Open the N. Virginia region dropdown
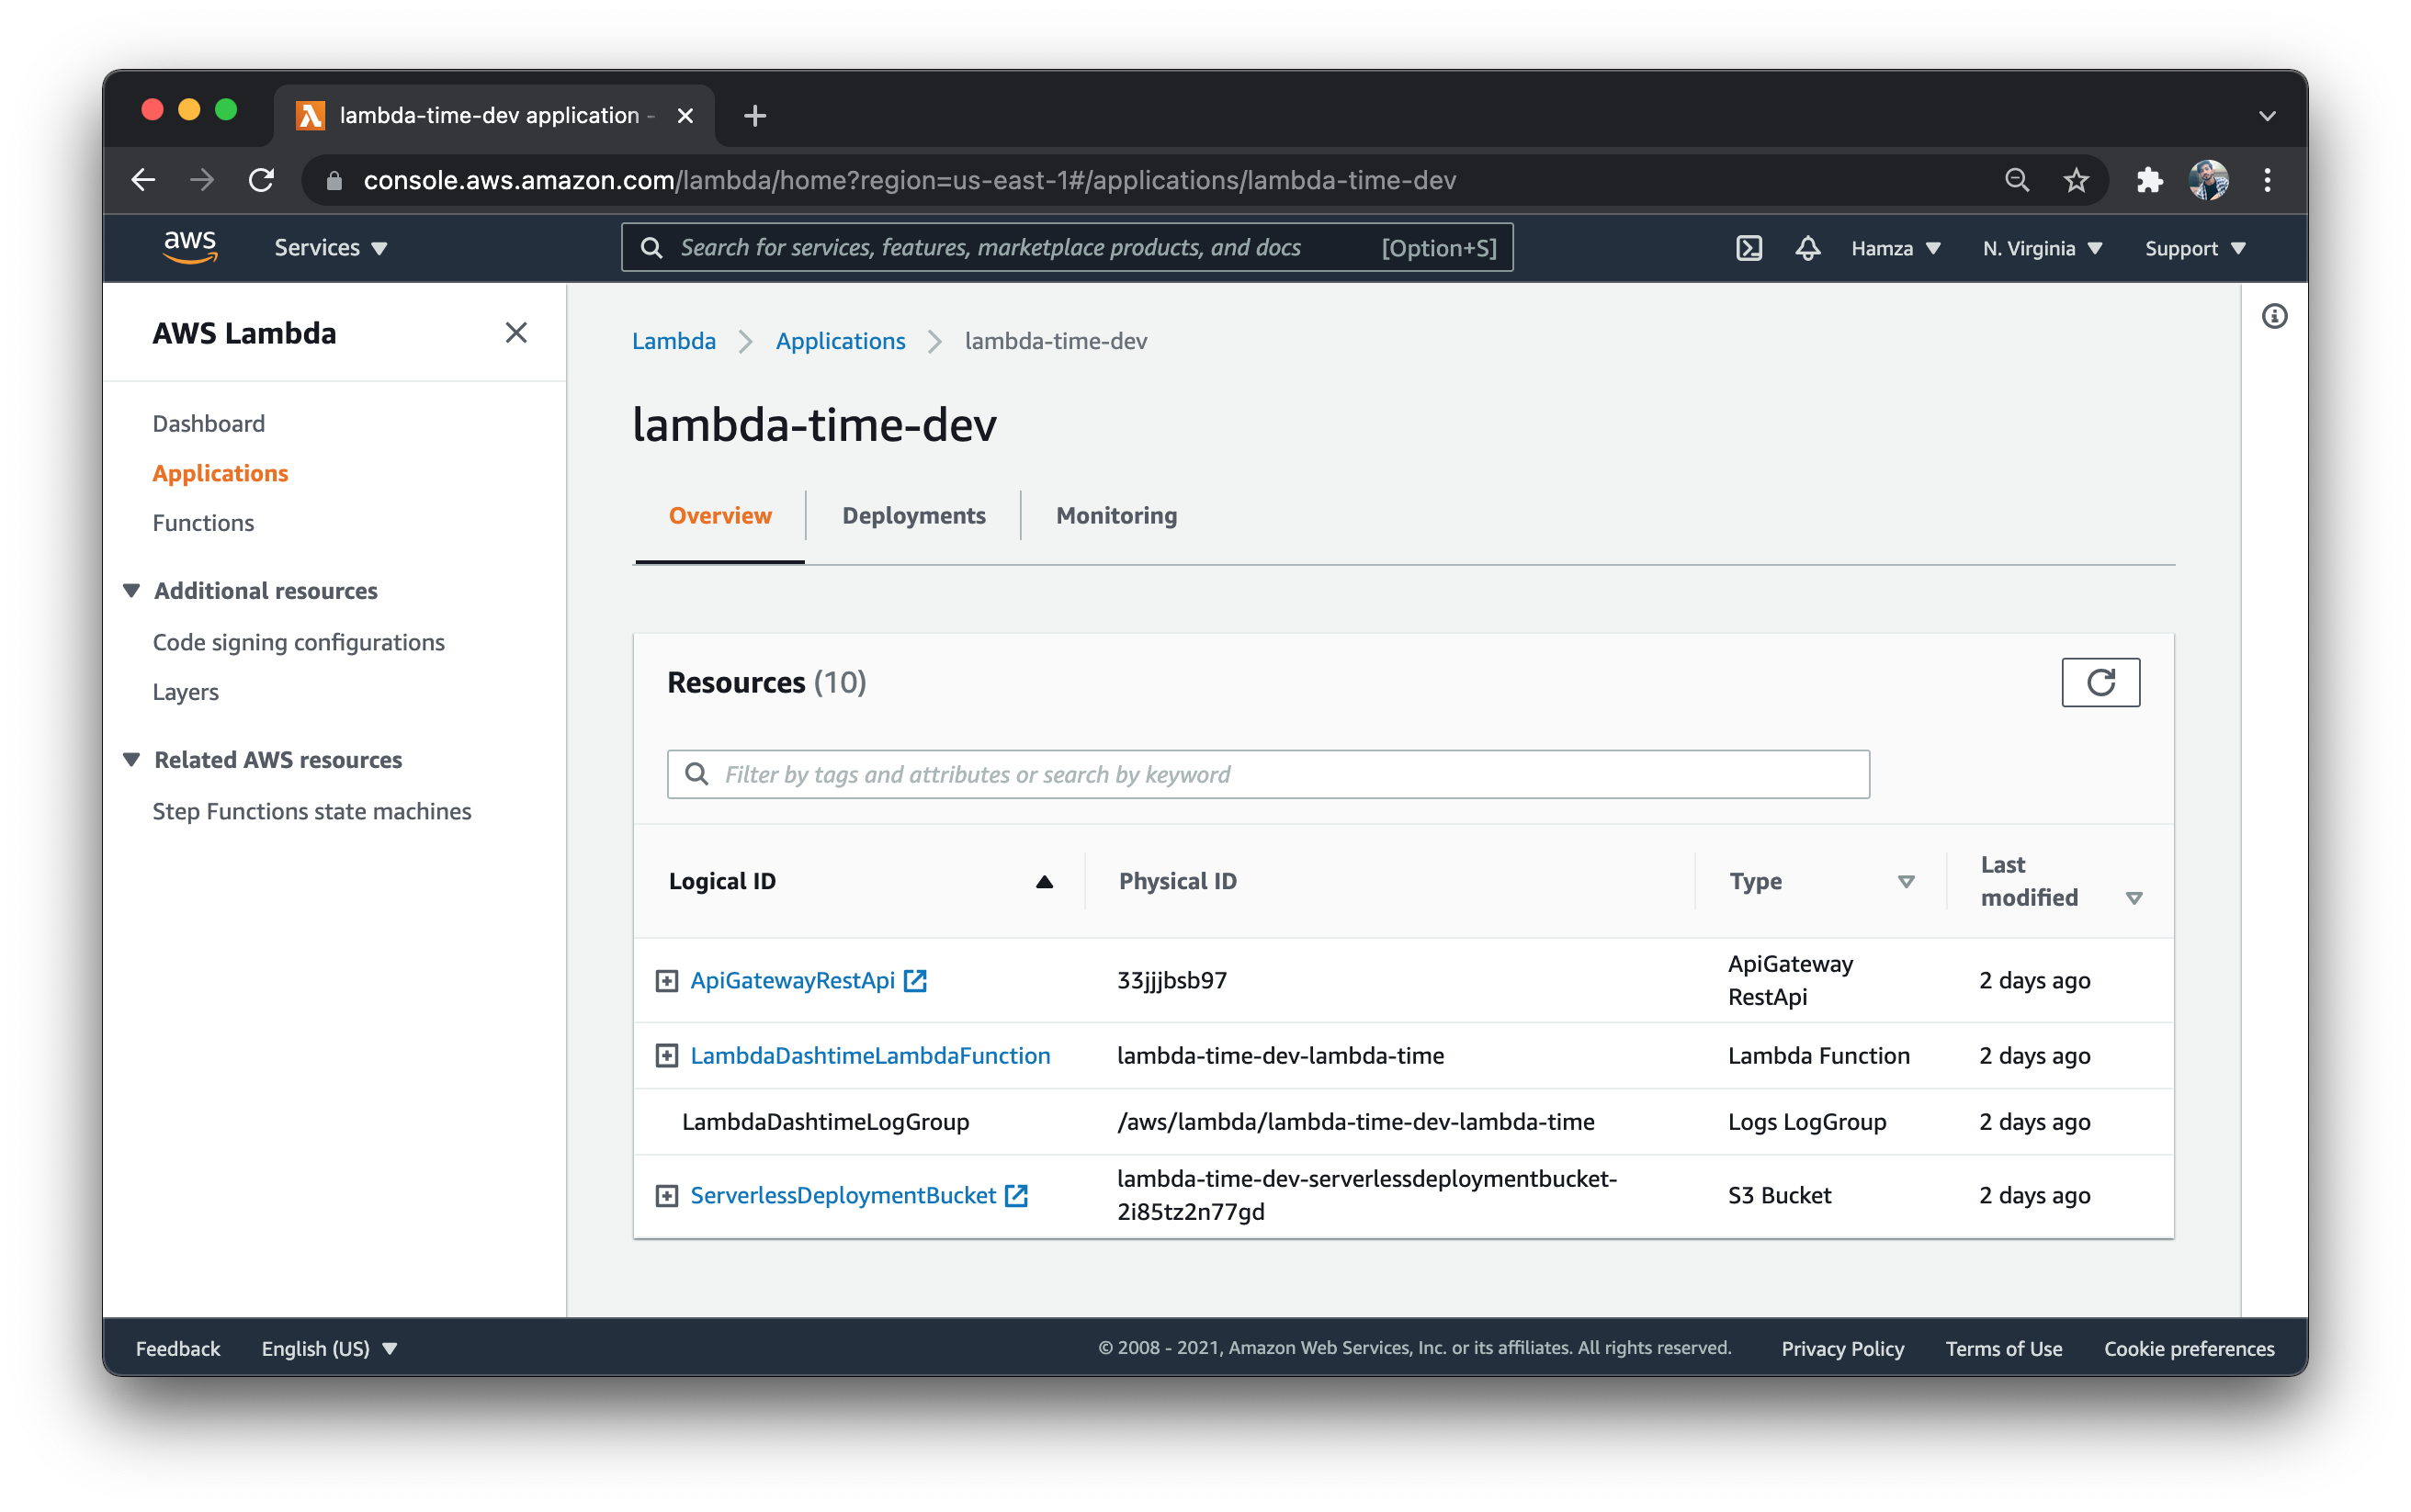 tap(2042, 248)
